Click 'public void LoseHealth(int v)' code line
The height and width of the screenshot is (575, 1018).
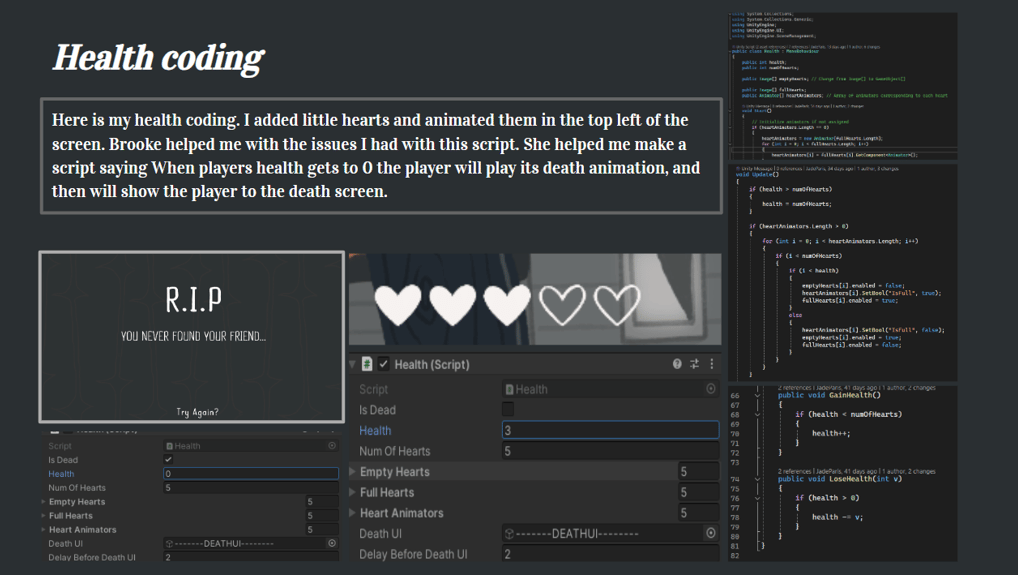pos(842,479)
